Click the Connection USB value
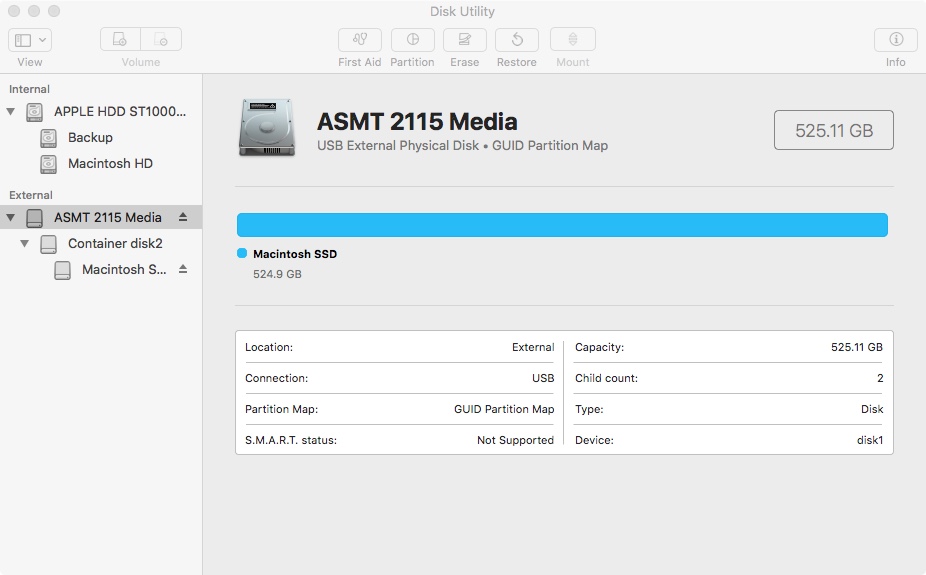Viewport: 926px width, 575px height. pos(543,378)
